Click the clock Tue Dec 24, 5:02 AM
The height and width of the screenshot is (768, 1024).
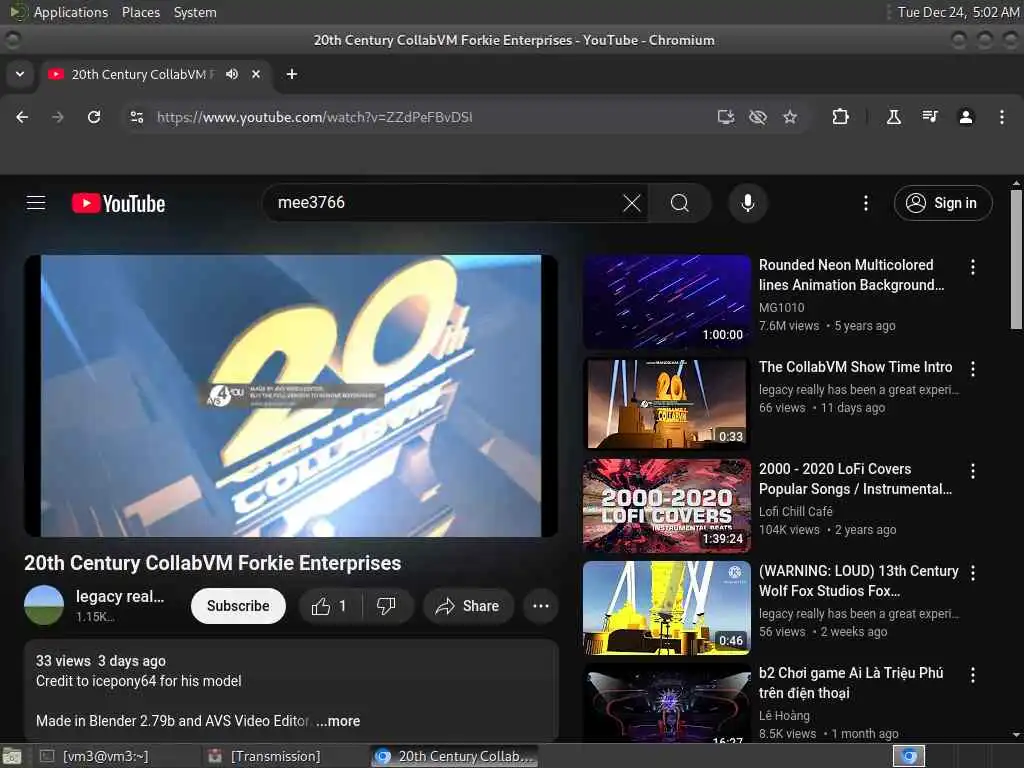[958, 12]
